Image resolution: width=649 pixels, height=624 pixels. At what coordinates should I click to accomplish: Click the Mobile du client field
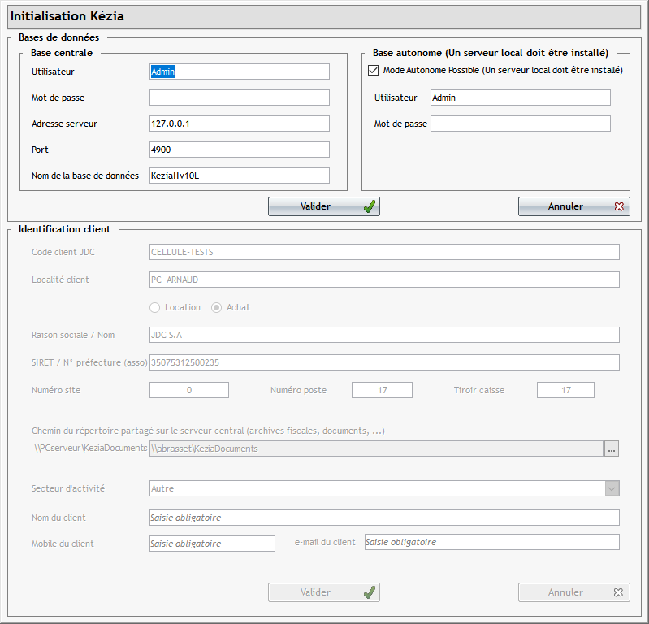coord(210,543)
